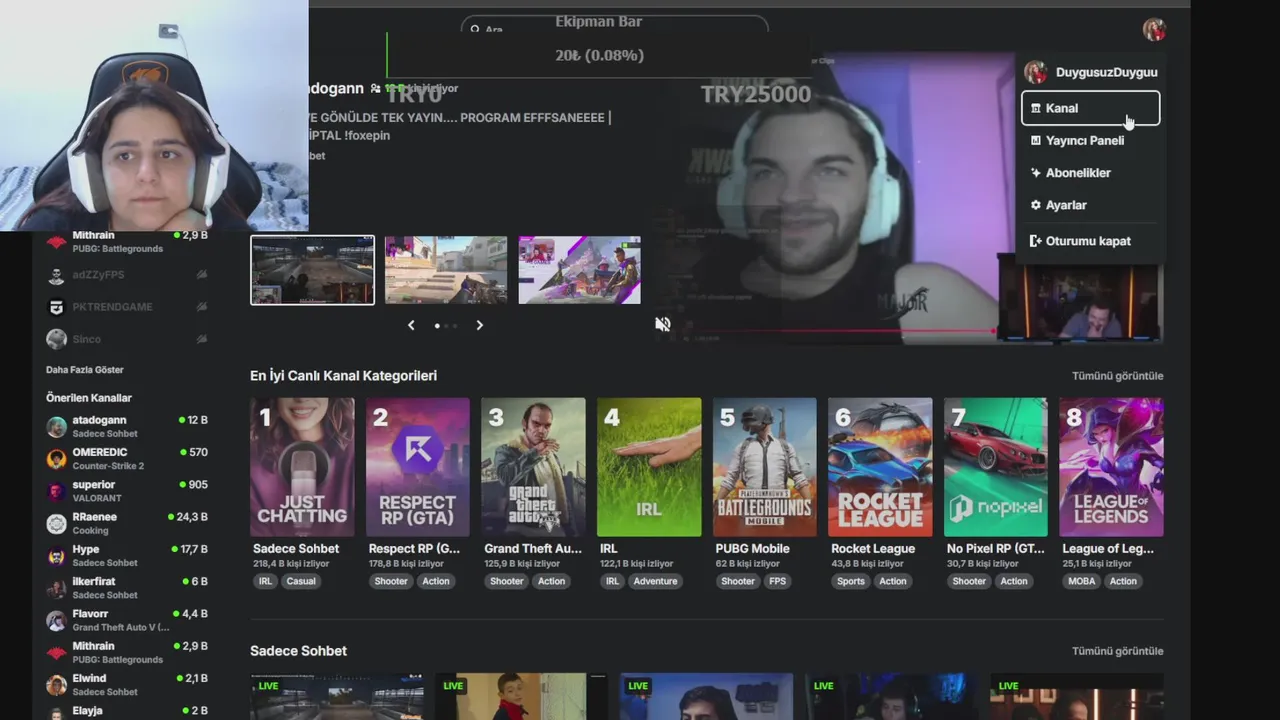The width and height of the screenshot is (1280, 720).
Task: Click the Sinco offline channel avatar
Action: coord(57,339)
